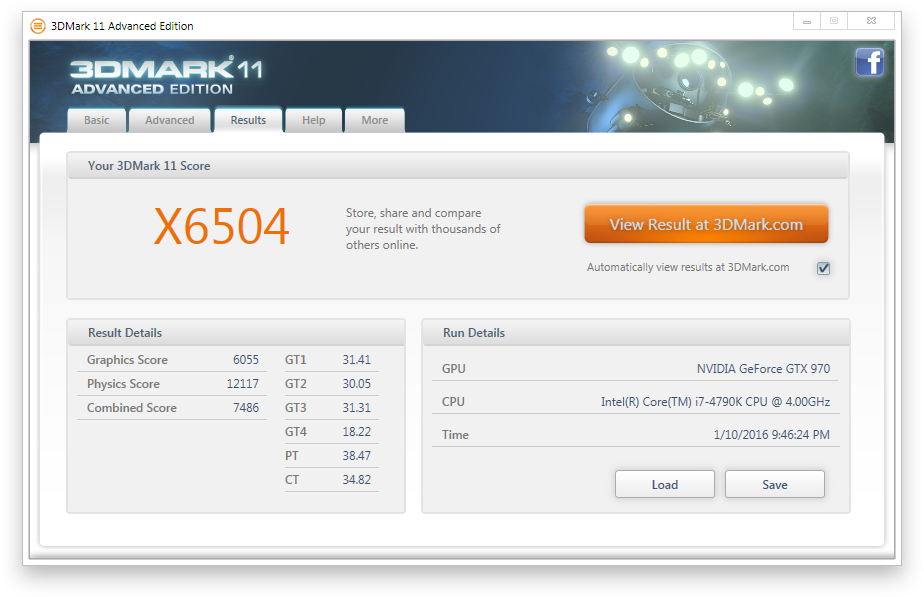
Task: Click the Run Details panel header
Action: pyautogui.click(x=636, y=333)
